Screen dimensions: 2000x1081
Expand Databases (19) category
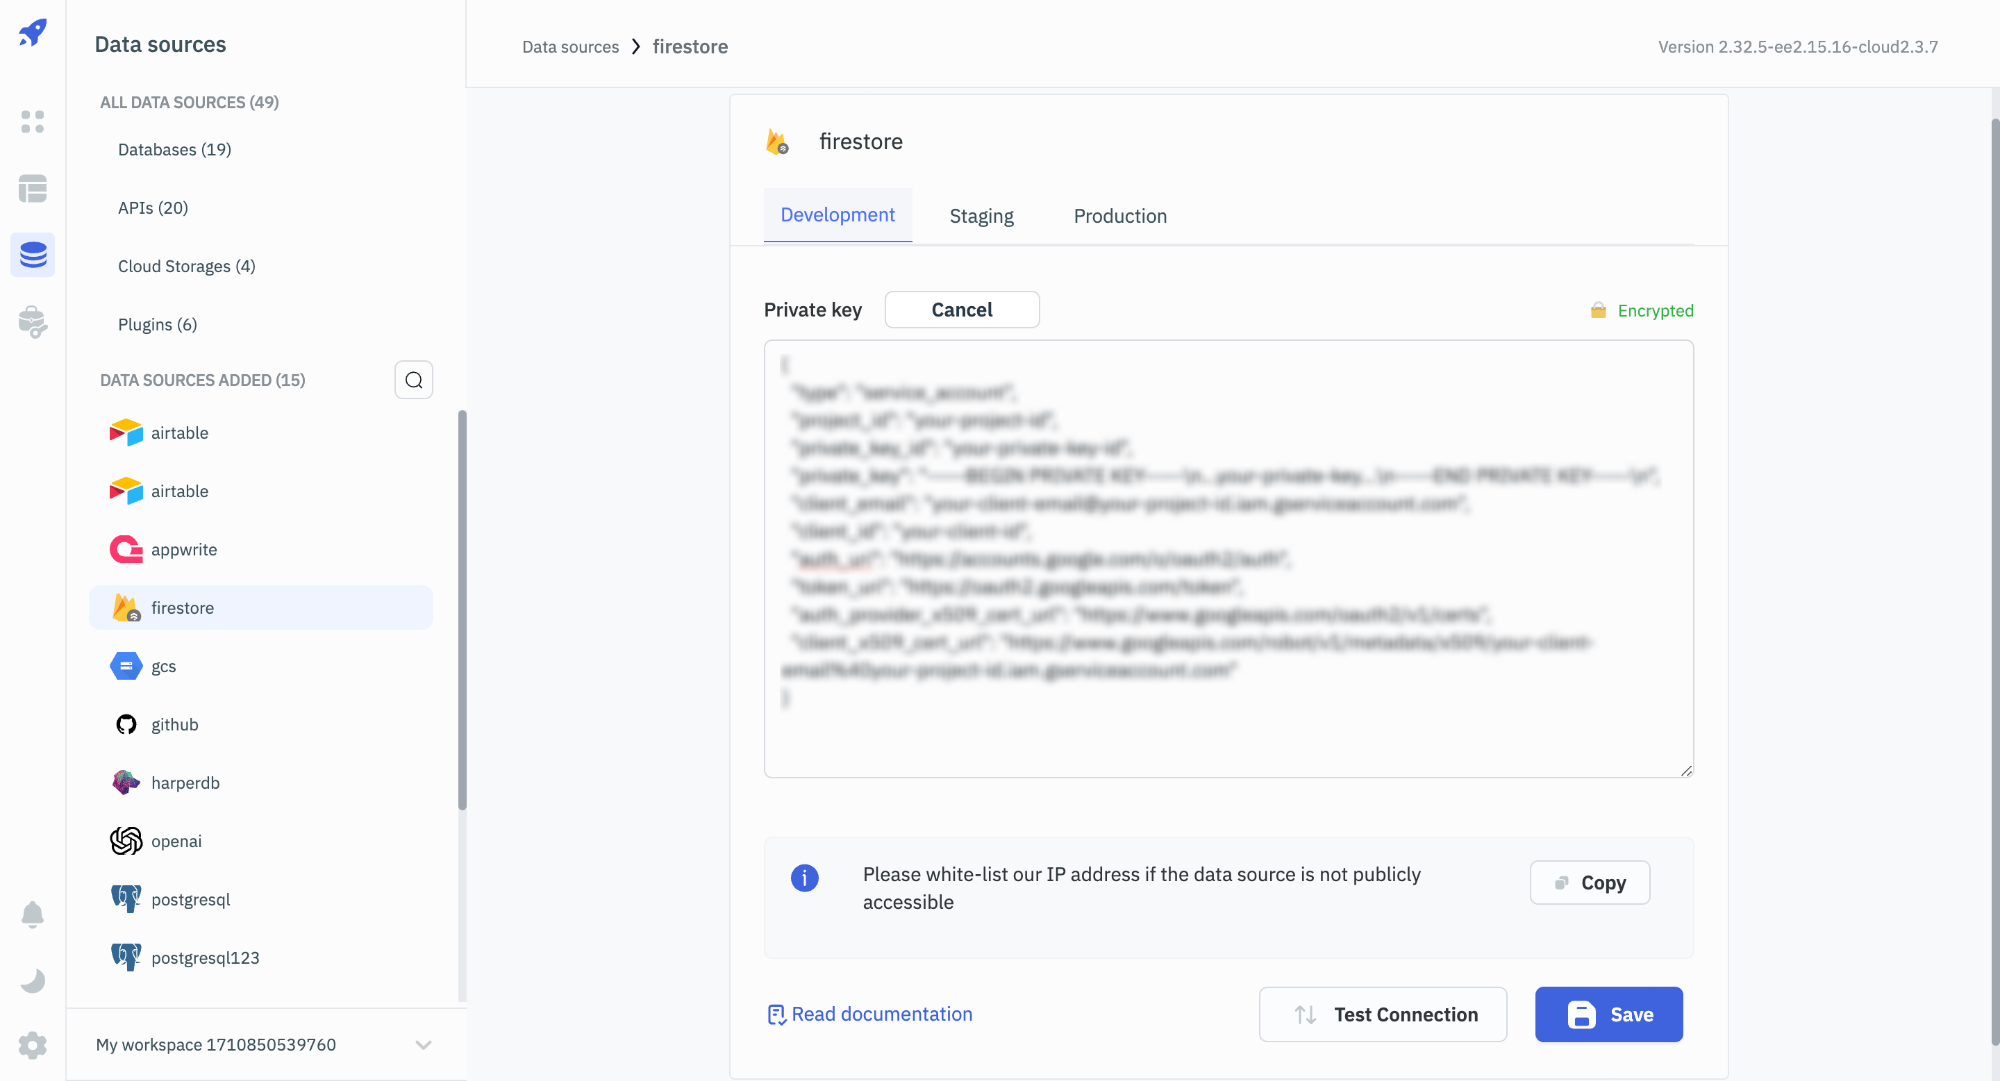(174, 150)
